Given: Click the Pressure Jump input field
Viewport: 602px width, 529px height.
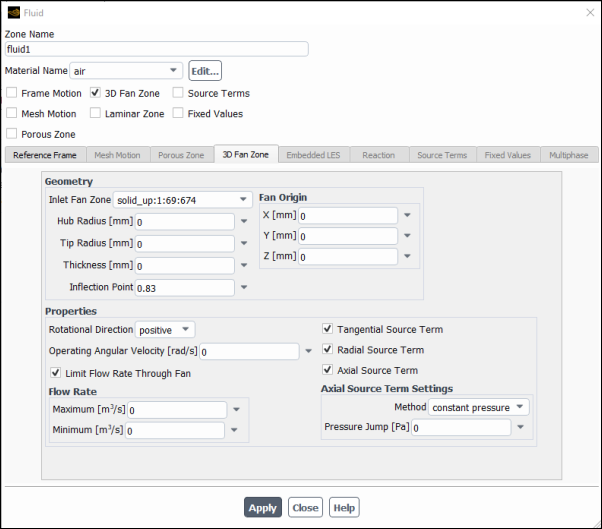Looking at the screenshot, I should pyautogui.click(x=461, y=427).
